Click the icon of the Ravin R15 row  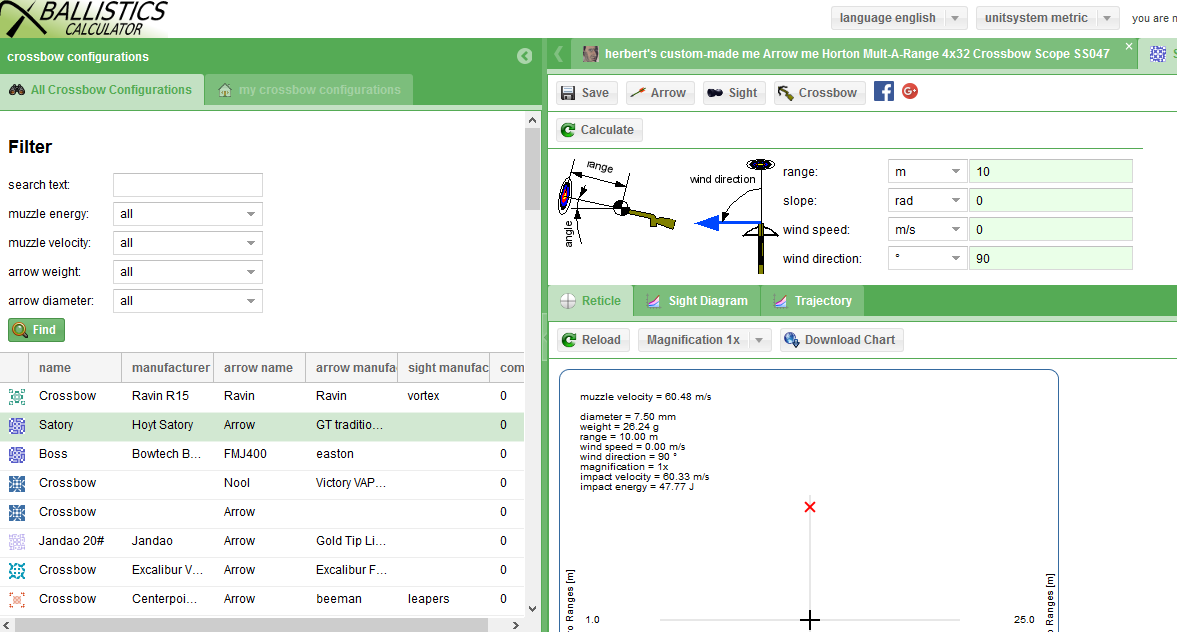[17, 396]
